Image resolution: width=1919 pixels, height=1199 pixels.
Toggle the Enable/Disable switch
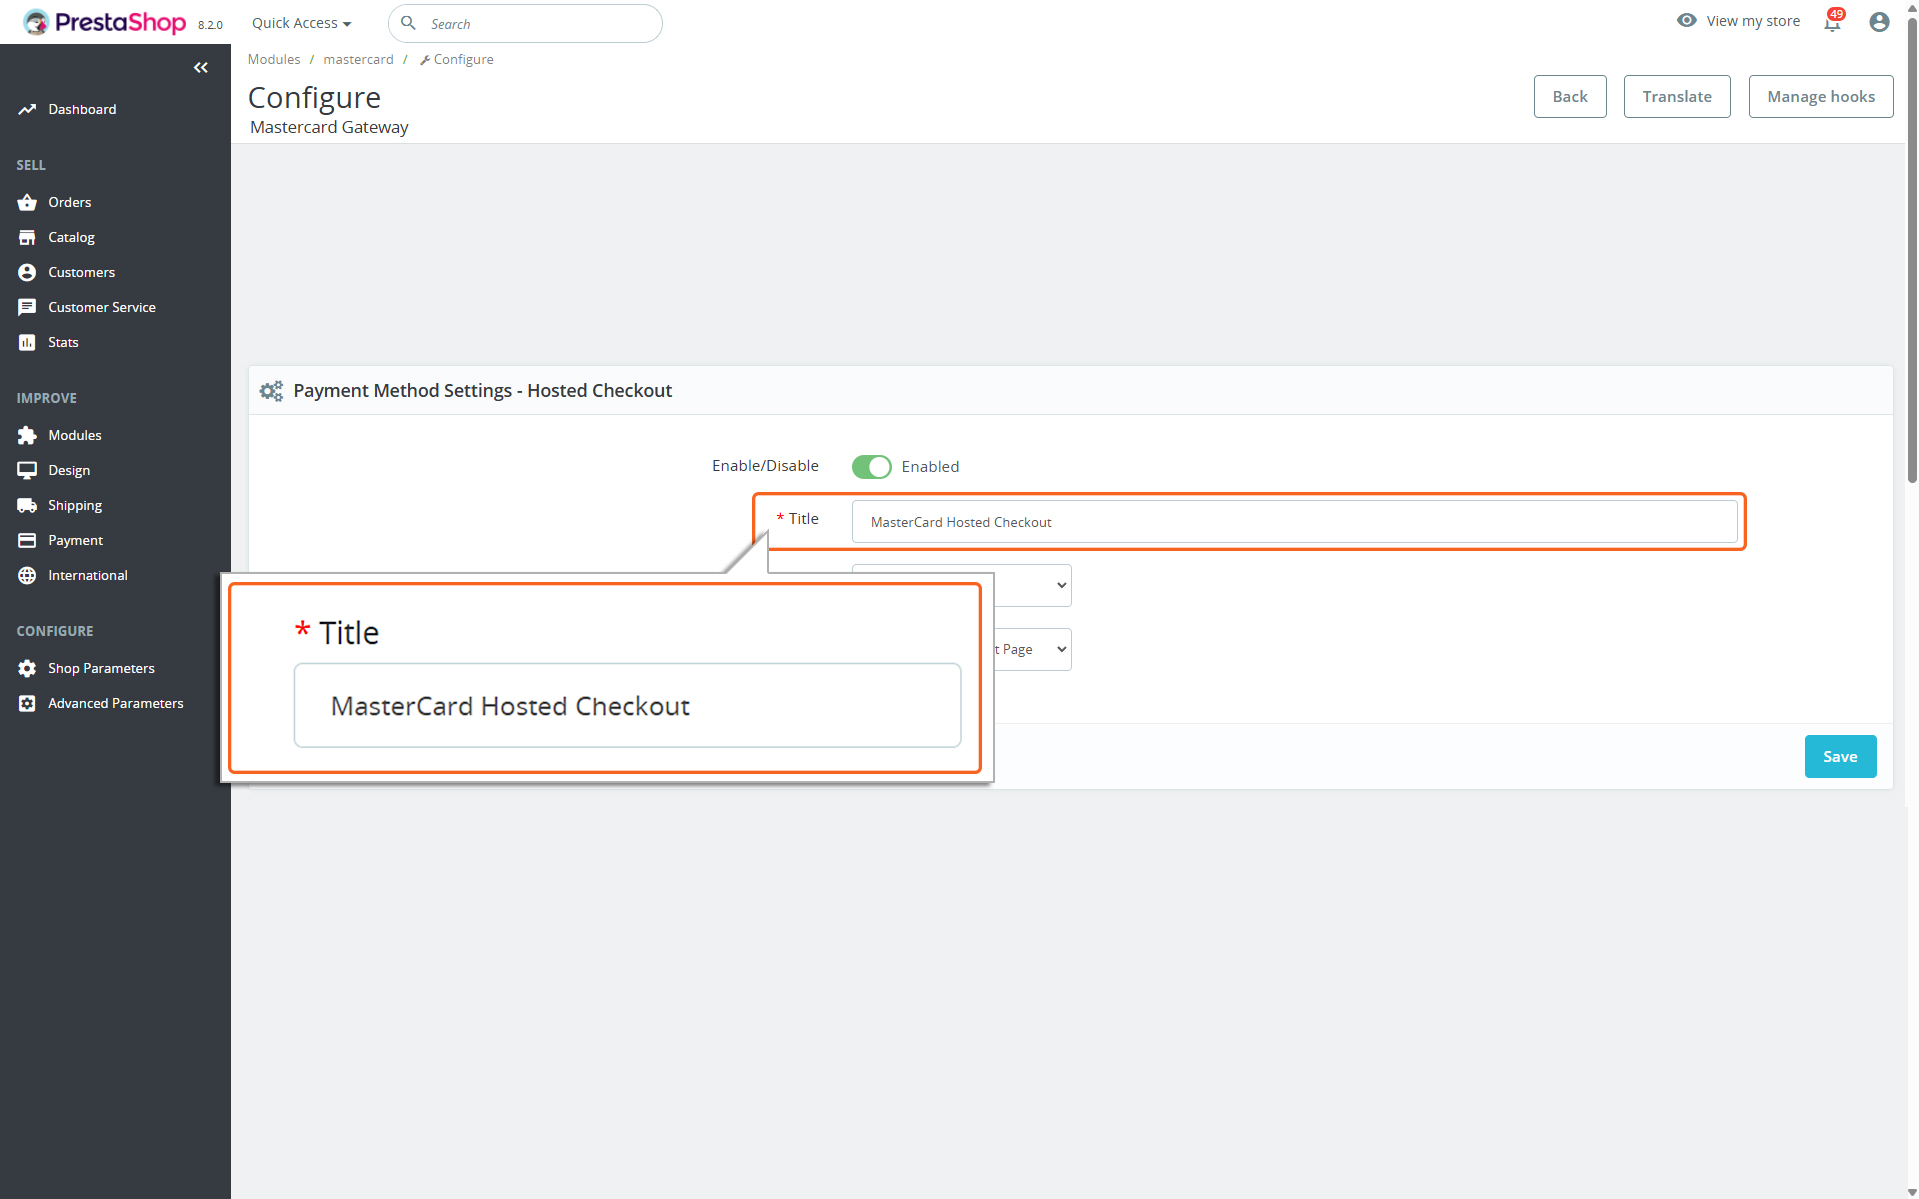point(871,467)
